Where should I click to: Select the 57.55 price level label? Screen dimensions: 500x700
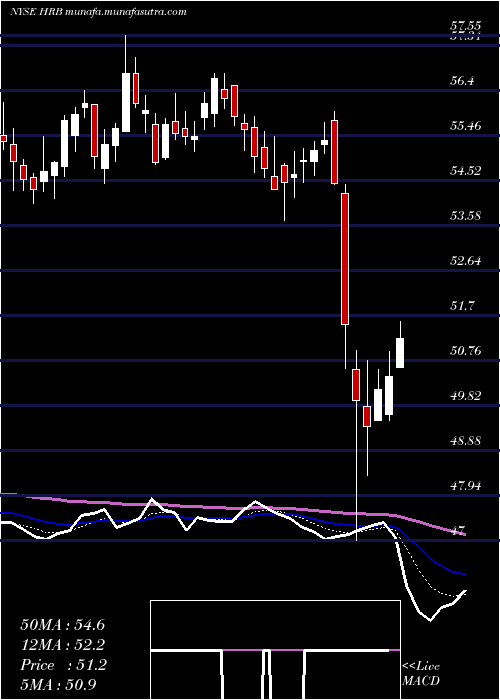tap(467, 26)
